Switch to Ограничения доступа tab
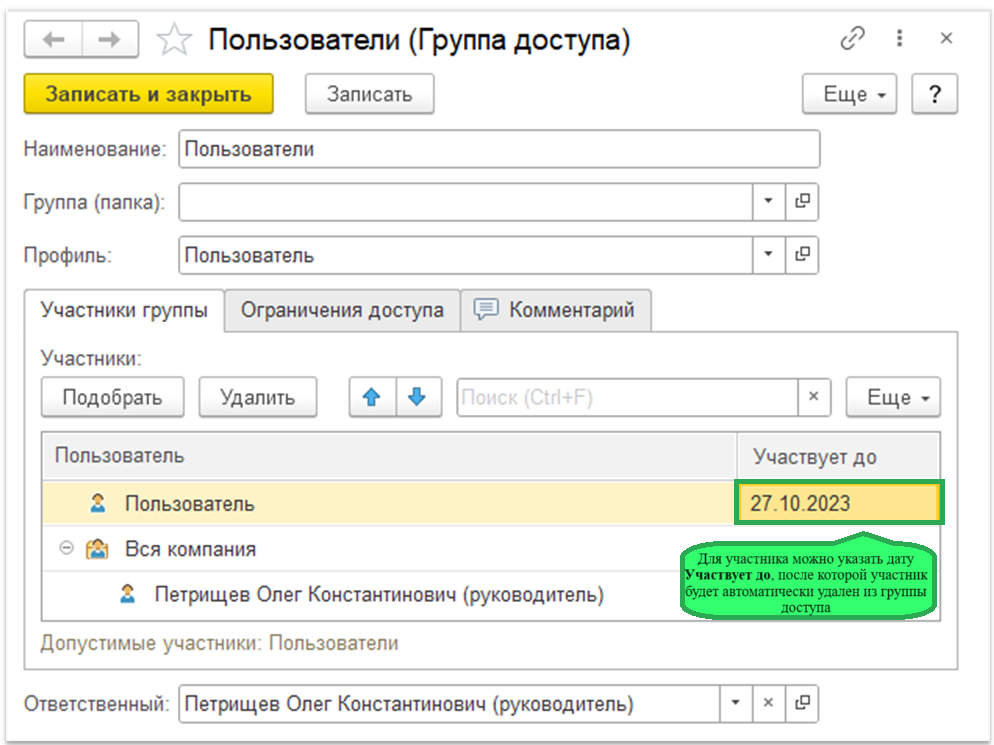The width and height of the screenshot is (994, 745). 342,310
